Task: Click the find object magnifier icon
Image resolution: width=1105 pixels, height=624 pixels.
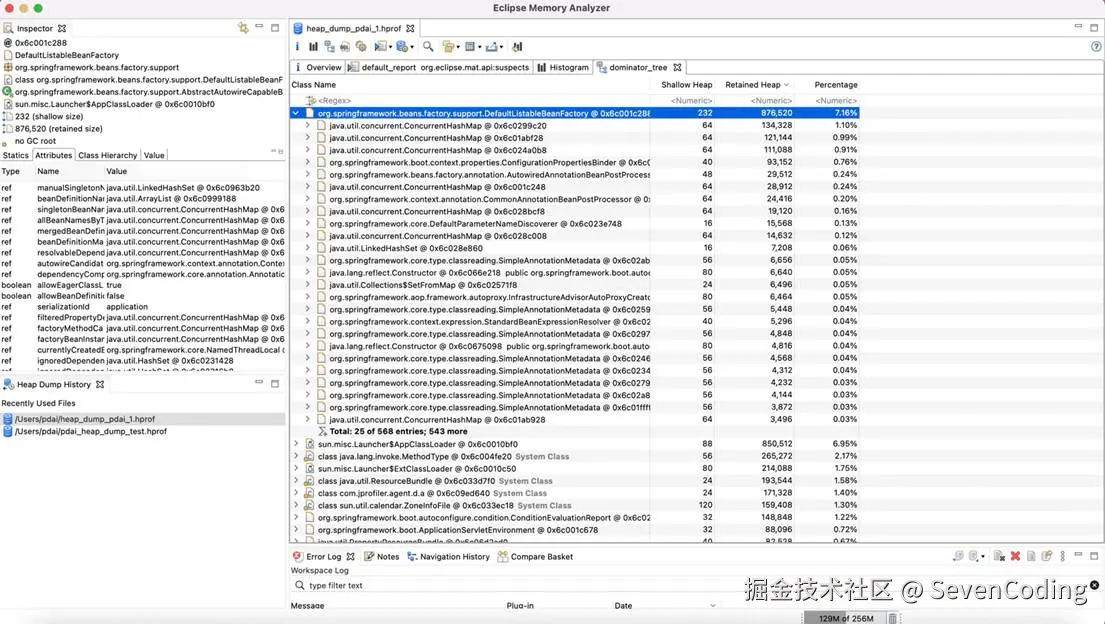Action: (x=428, y=47)
